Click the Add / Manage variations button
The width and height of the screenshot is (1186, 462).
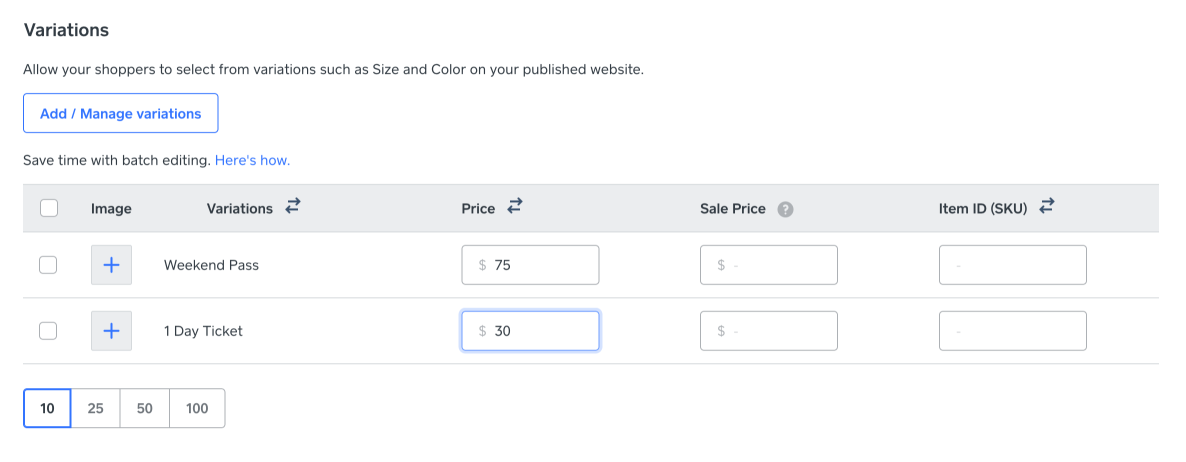click(x=120, y=114)
